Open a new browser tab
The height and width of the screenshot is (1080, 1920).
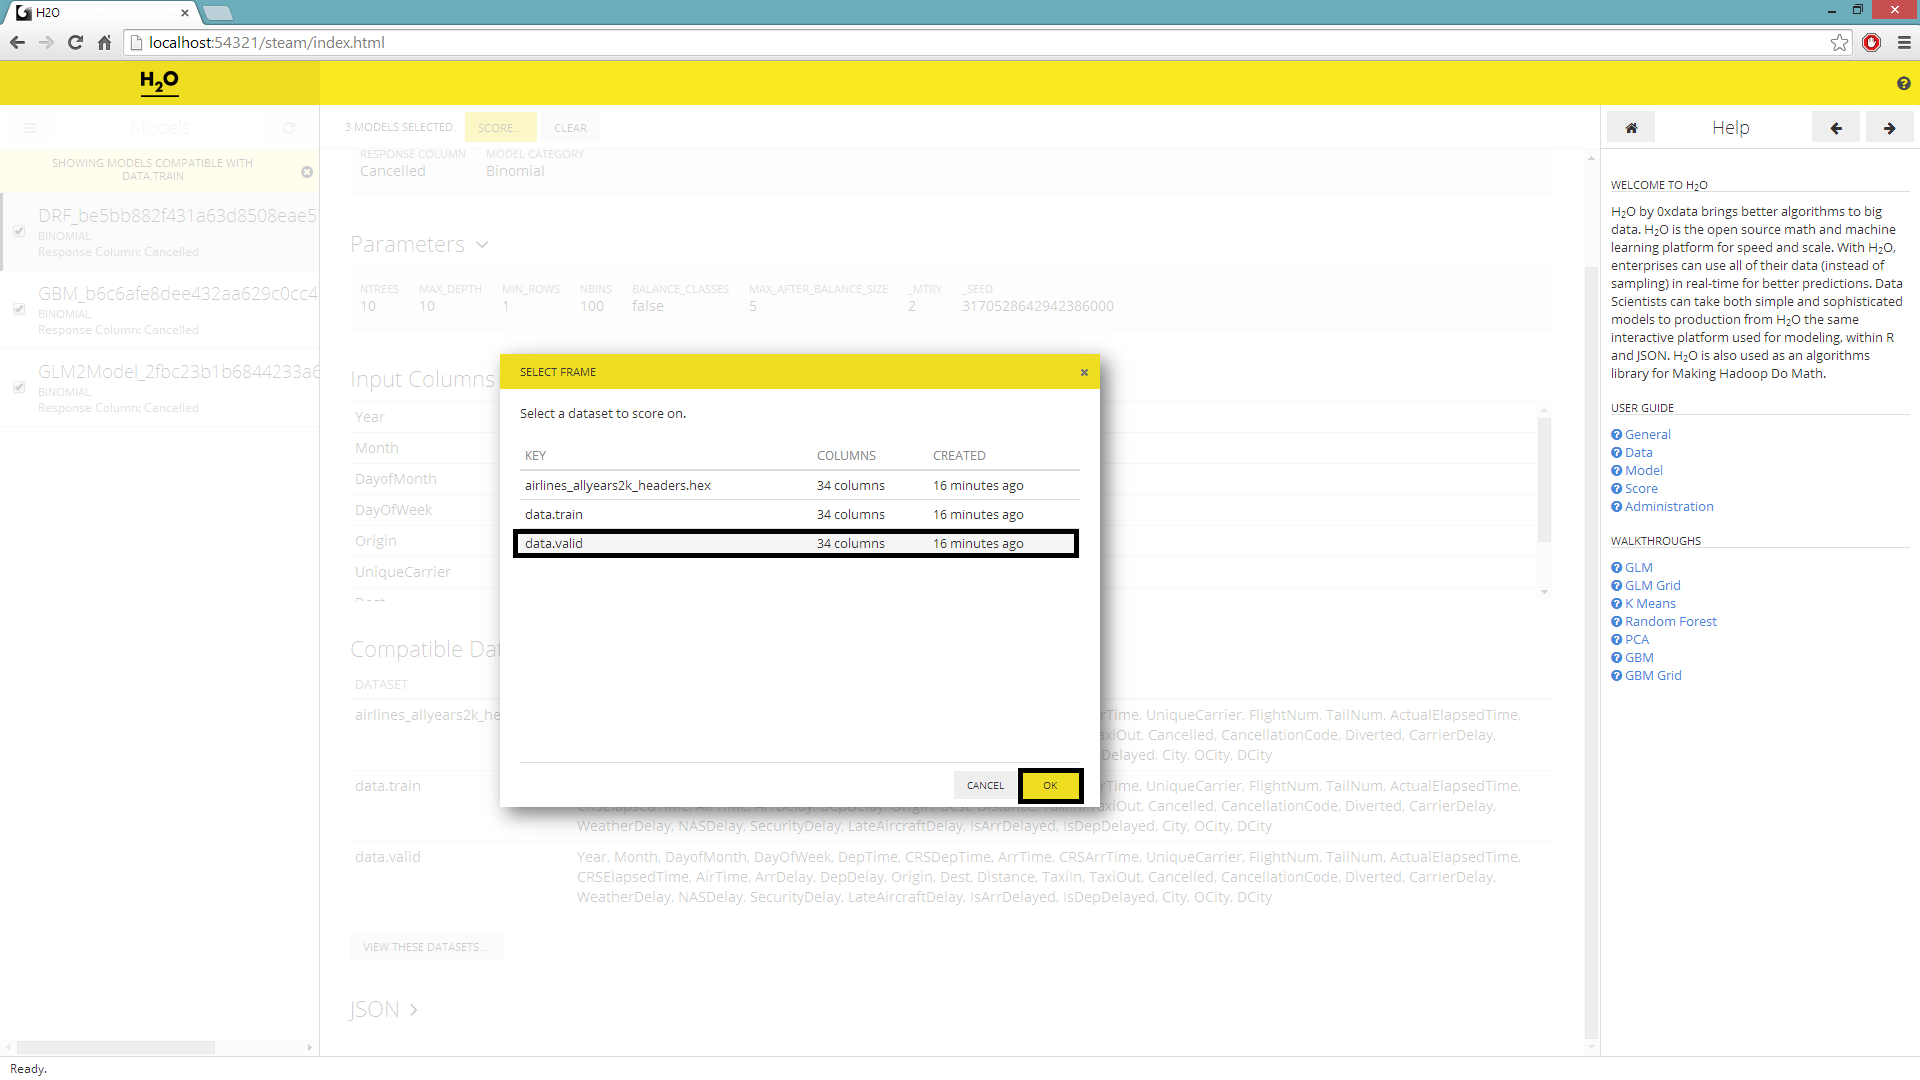pyautogui.click(x=218, y=13)
